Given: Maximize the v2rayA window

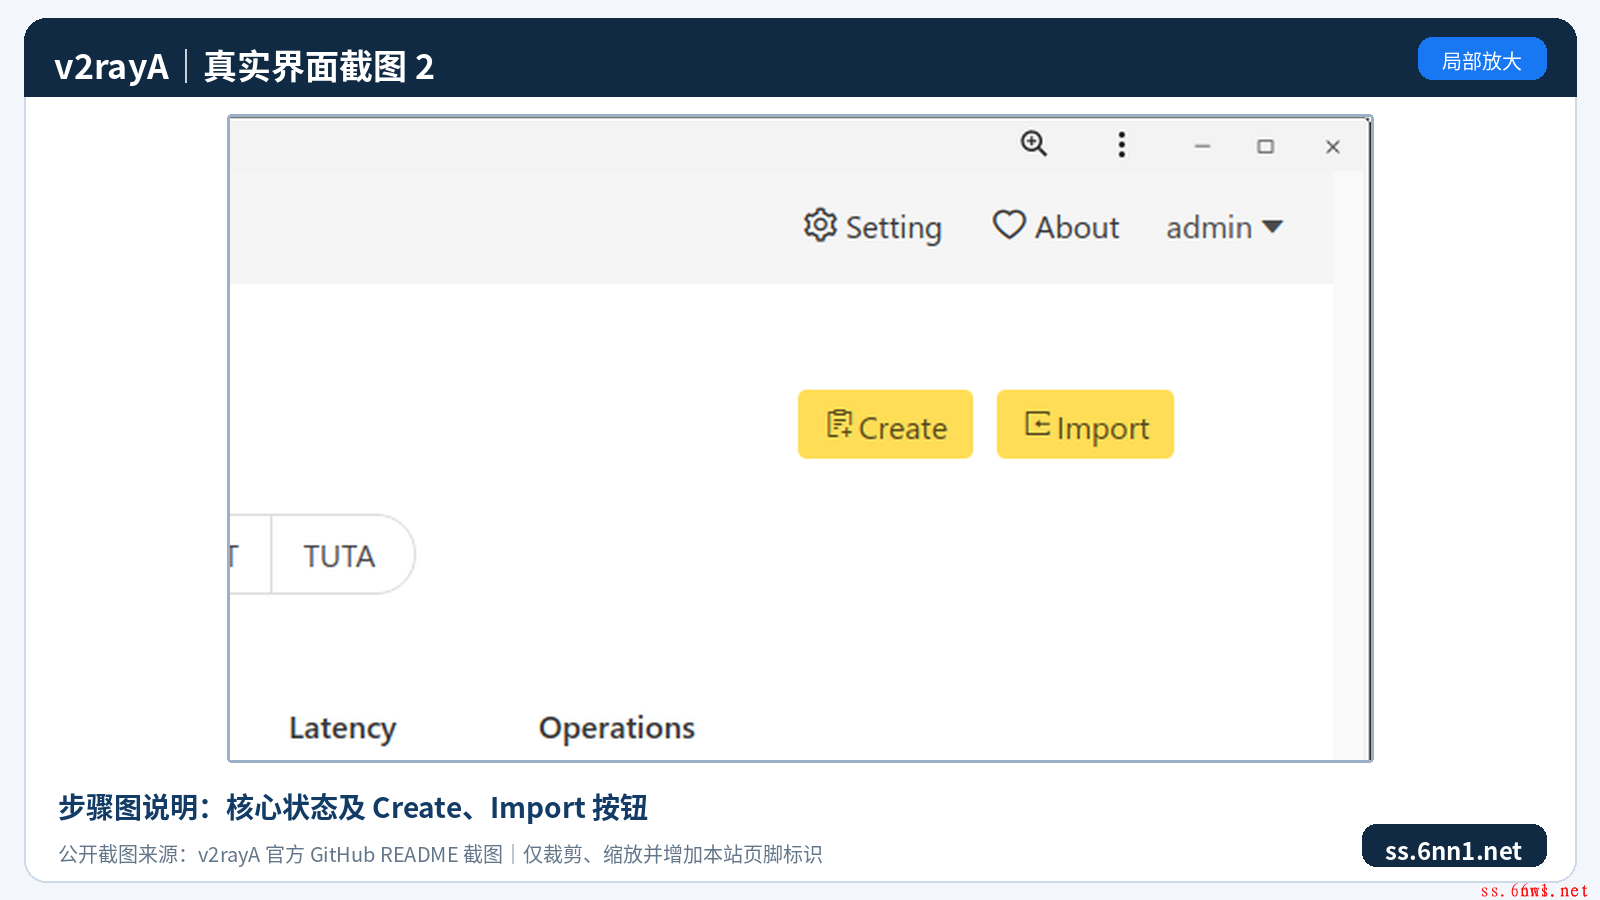Looking at the screenshot, I should tap(1266, 146).
